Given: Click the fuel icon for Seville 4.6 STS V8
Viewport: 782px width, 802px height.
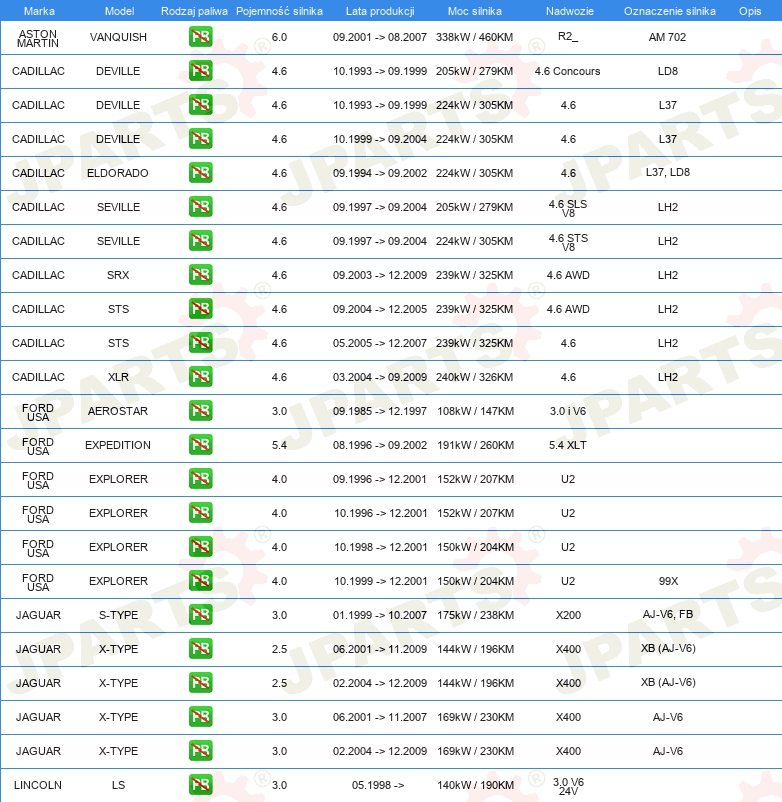Looking at the screenshot, I should tap(200, 241).
